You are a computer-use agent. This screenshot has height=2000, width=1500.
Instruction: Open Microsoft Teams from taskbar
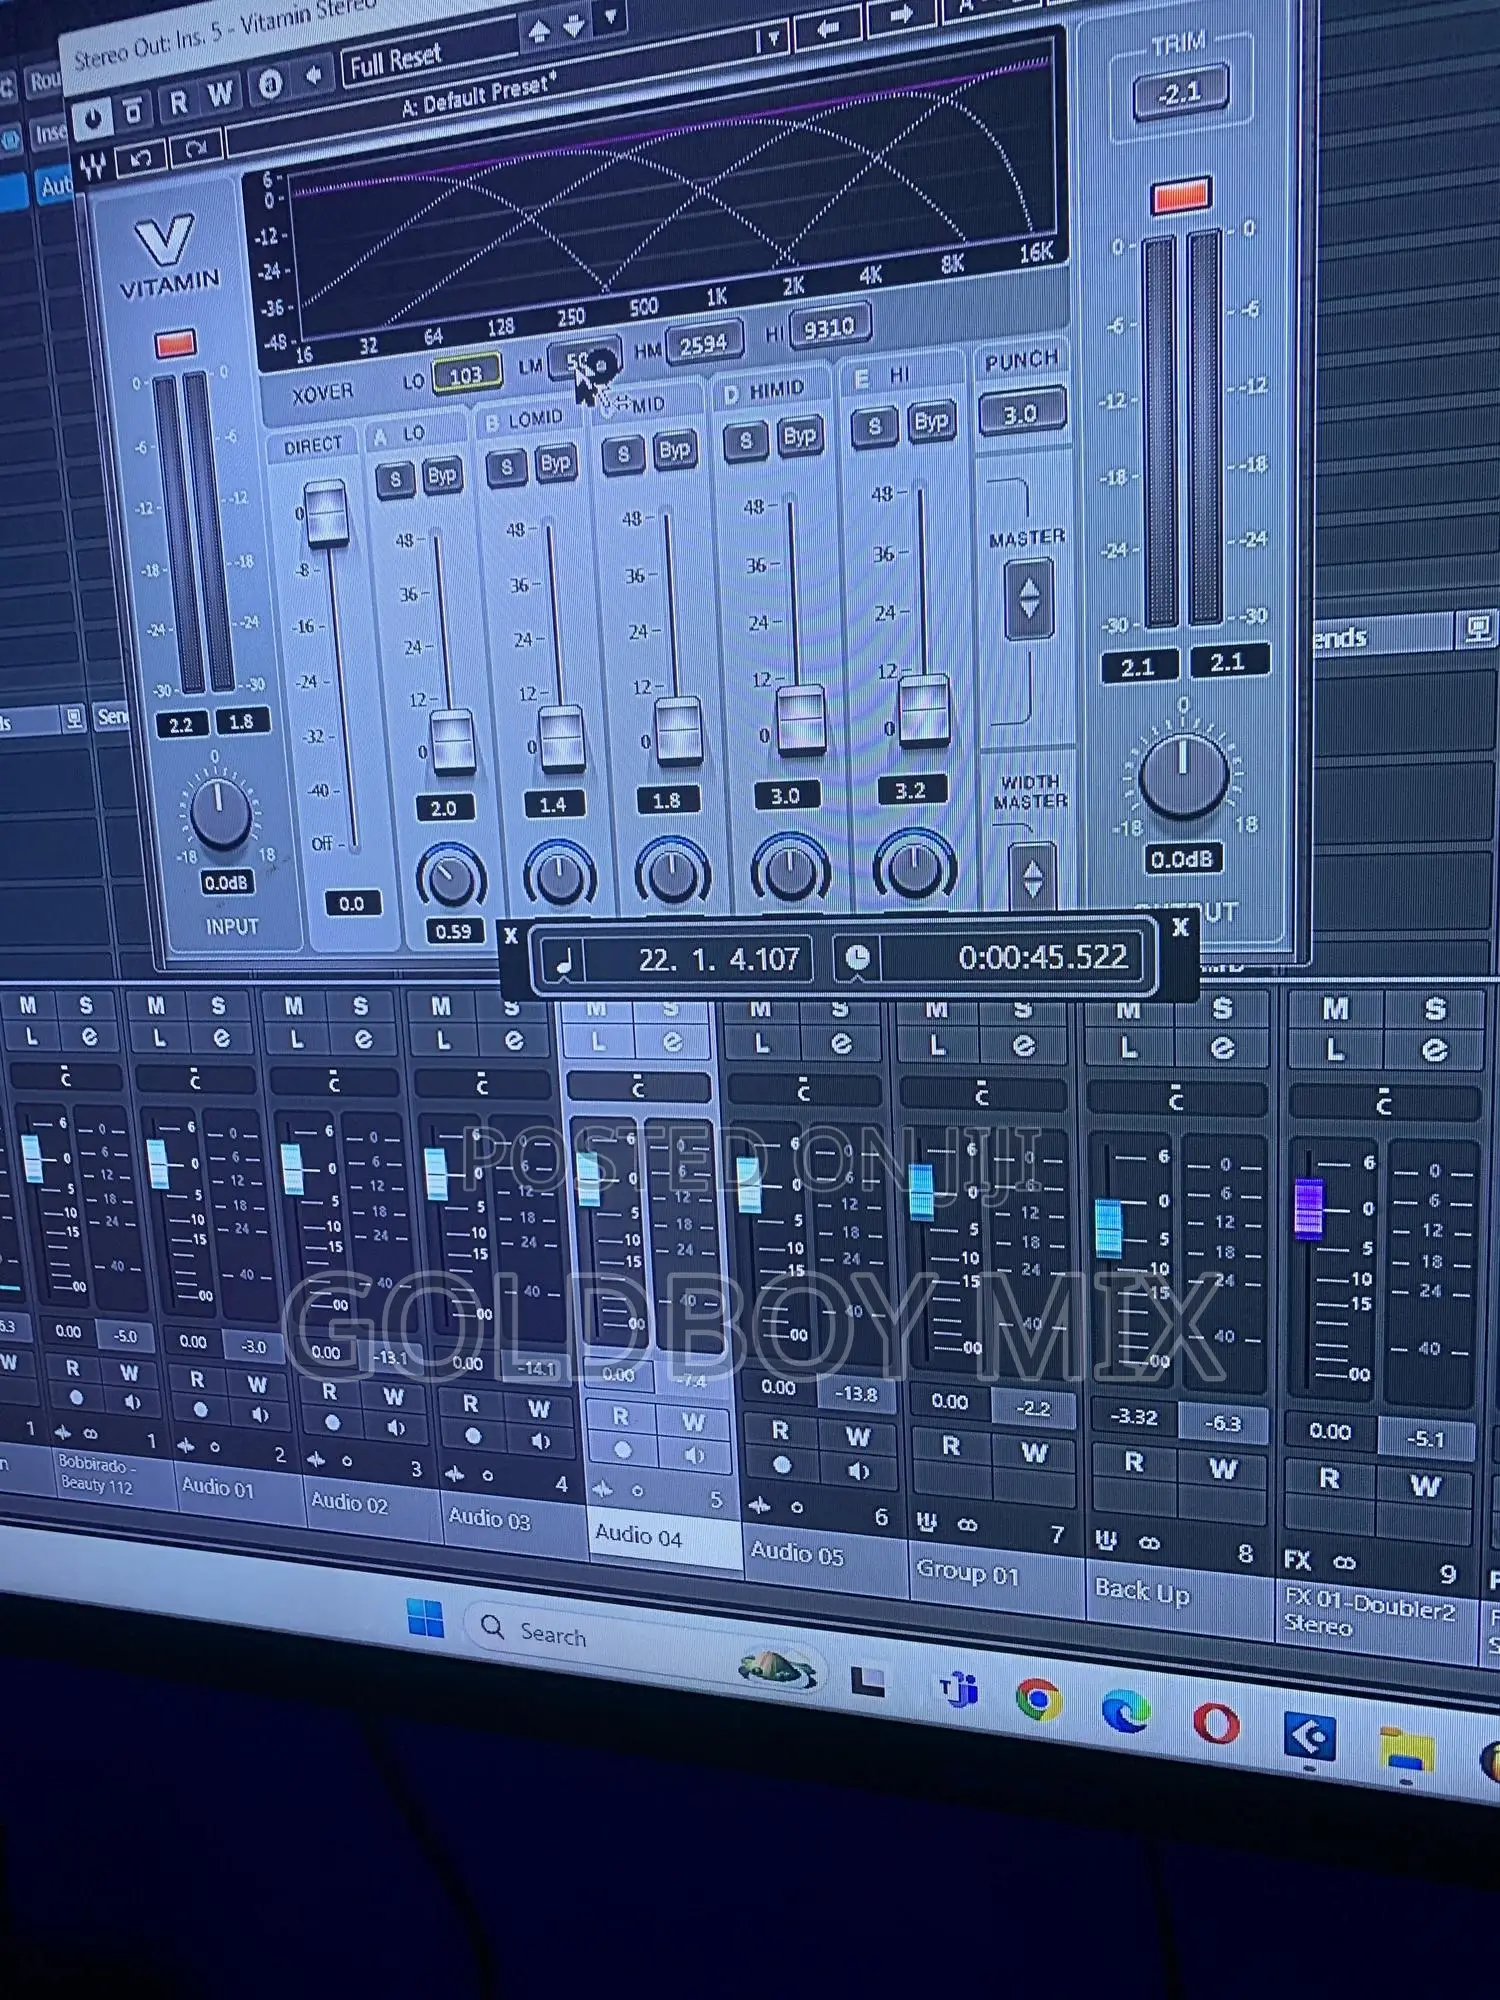958,1689
